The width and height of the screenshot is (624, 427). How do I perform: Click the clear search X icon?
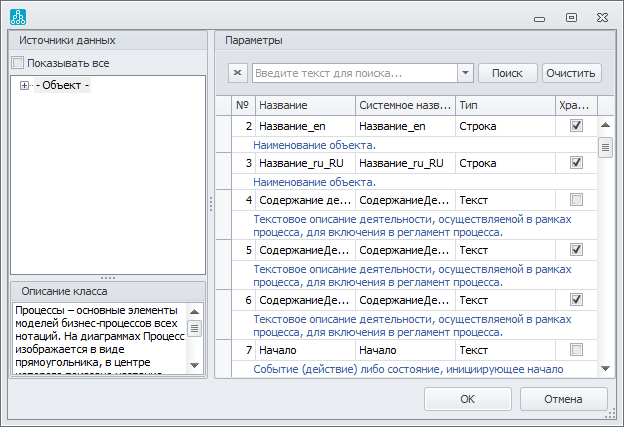[237, 73]
